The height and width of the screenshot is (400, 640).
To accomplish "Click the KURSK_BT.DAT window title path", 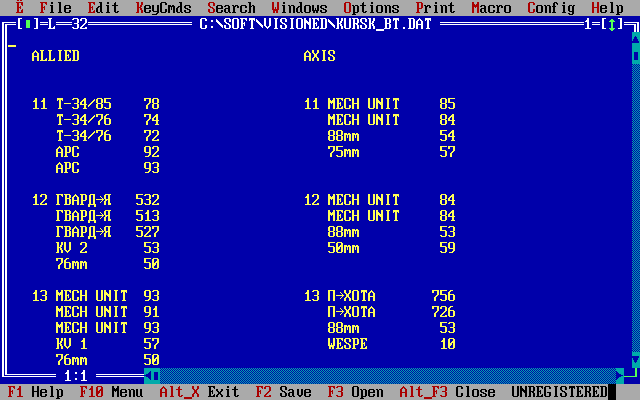I will [x=316, y=24].
